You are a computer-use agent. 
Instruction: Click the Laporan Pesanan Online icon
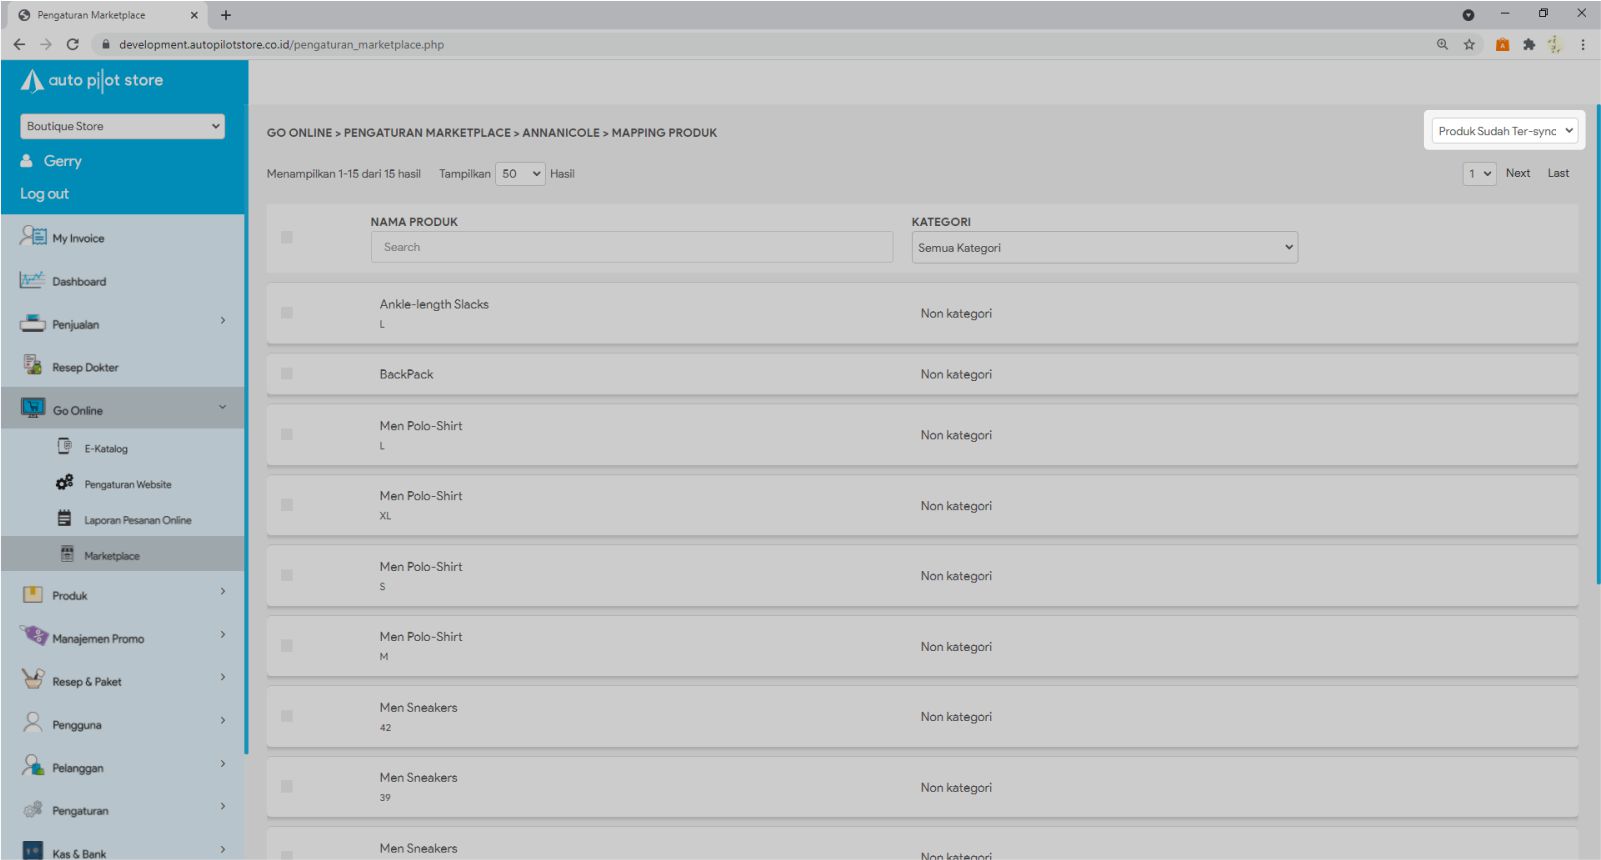pyautogui.click(x=65, y=519)
